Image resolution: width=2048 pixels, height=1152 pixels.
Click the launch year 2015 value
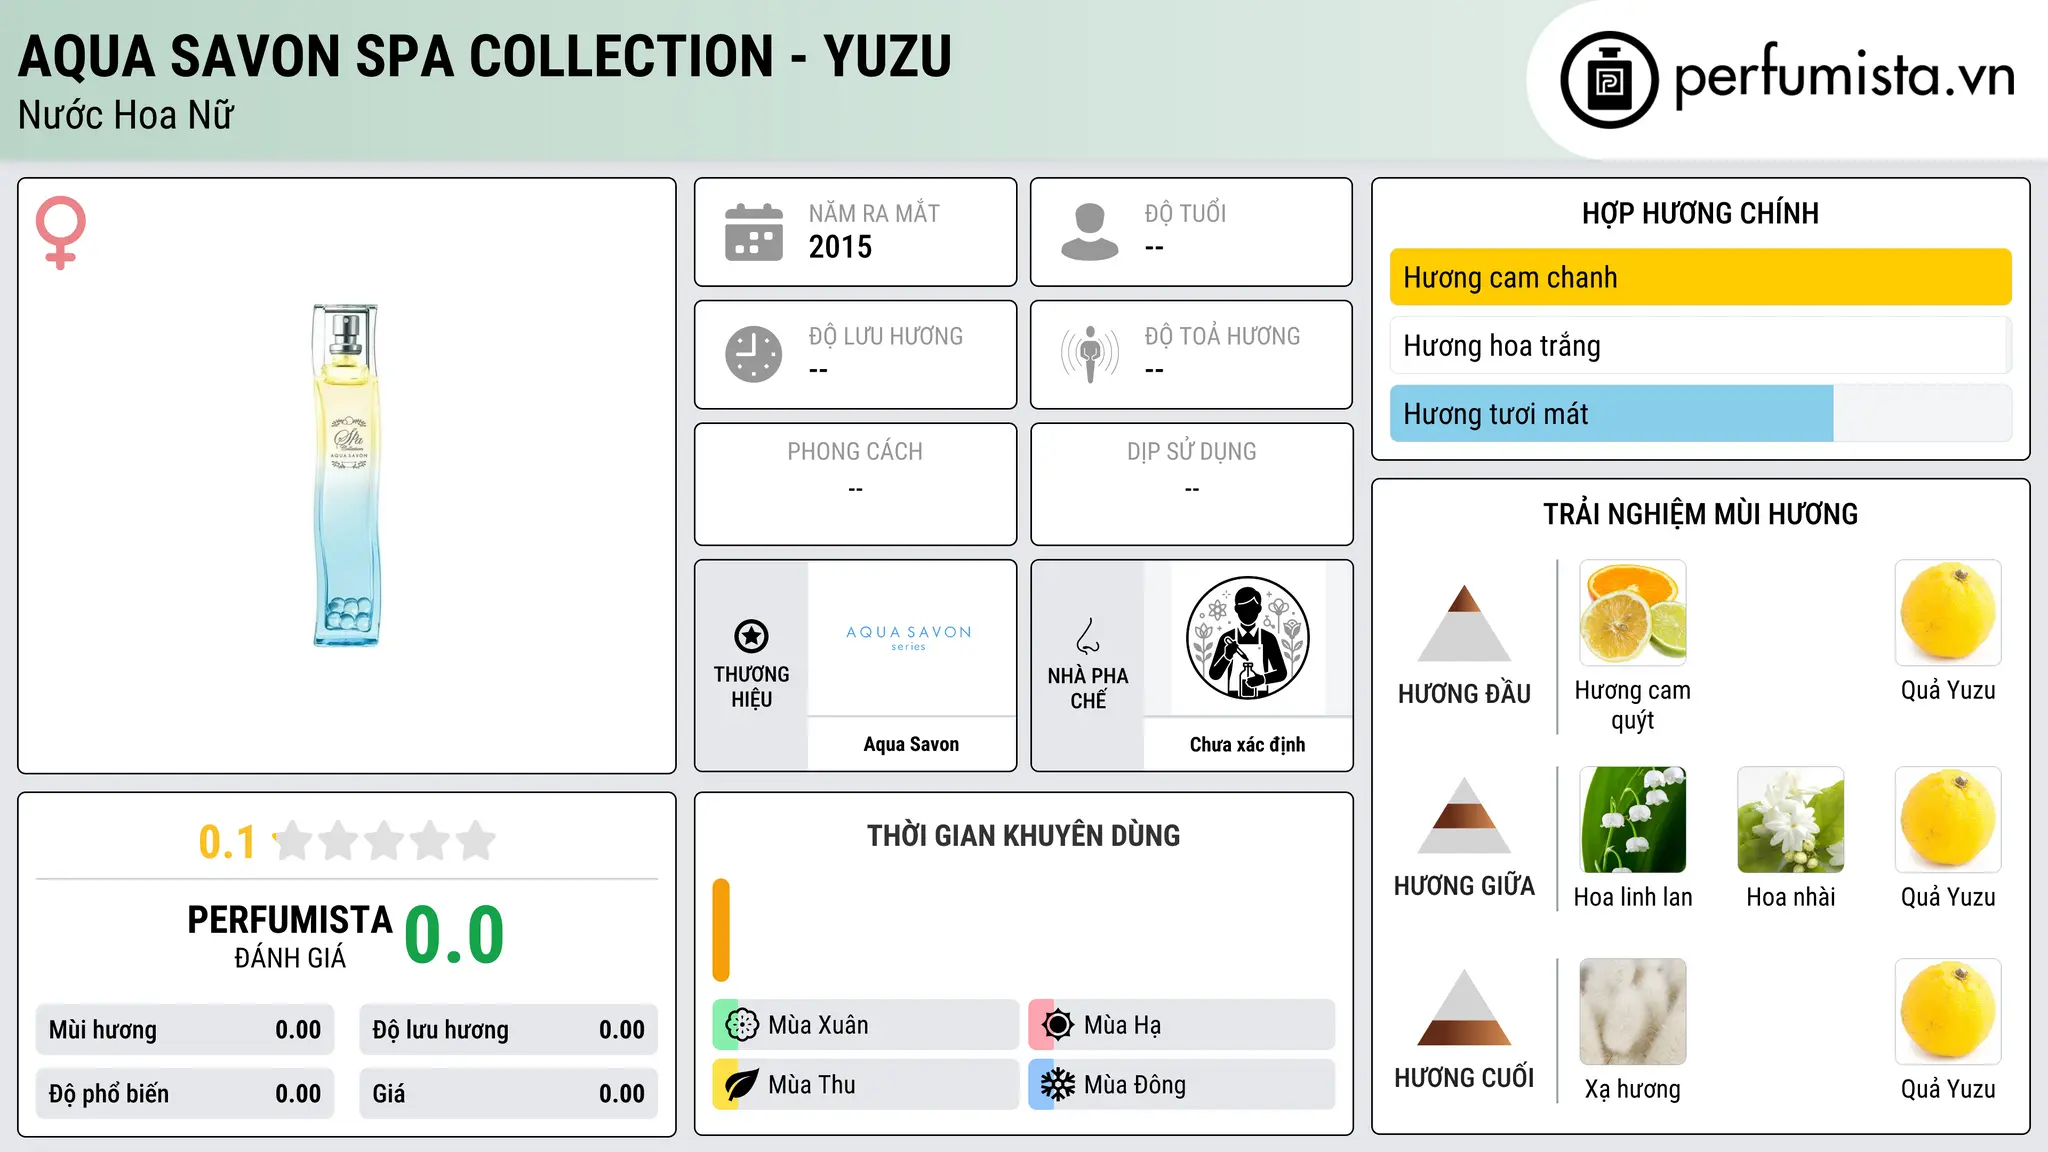pyautogui.click(x=840, y=247)
